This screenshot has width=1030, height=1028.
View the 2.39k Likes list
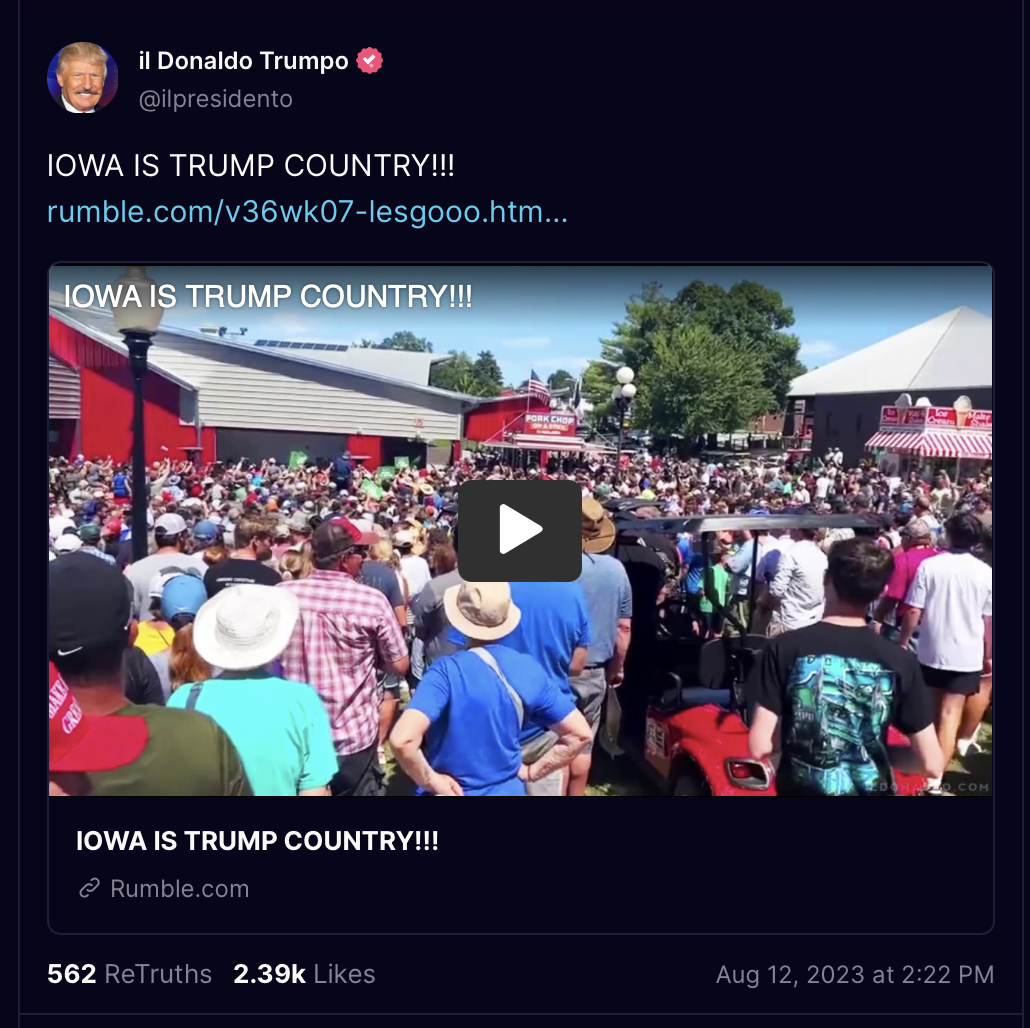pos(304,973)
